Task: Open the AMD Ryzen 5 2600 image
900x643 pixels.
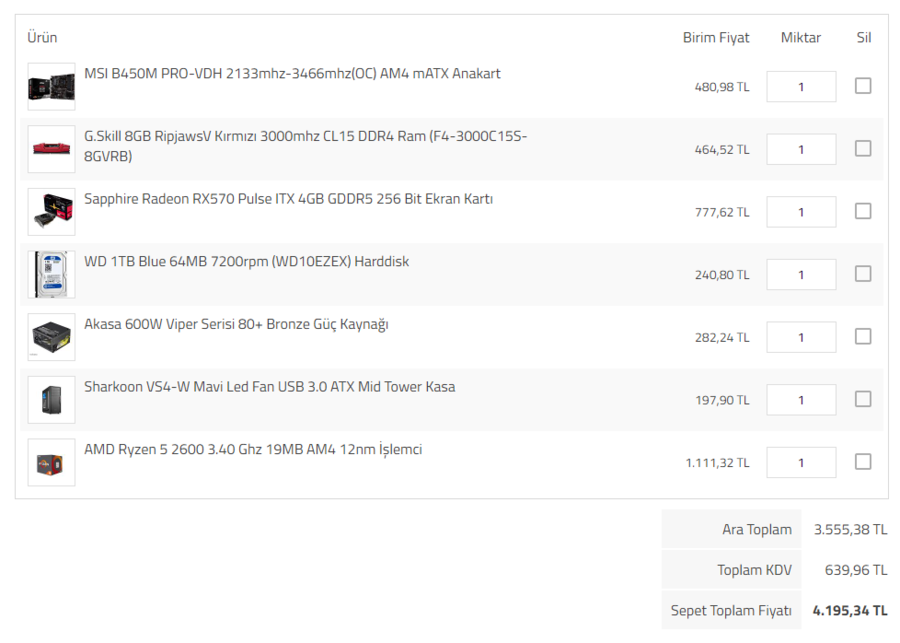Action: (x=51, y=462)
